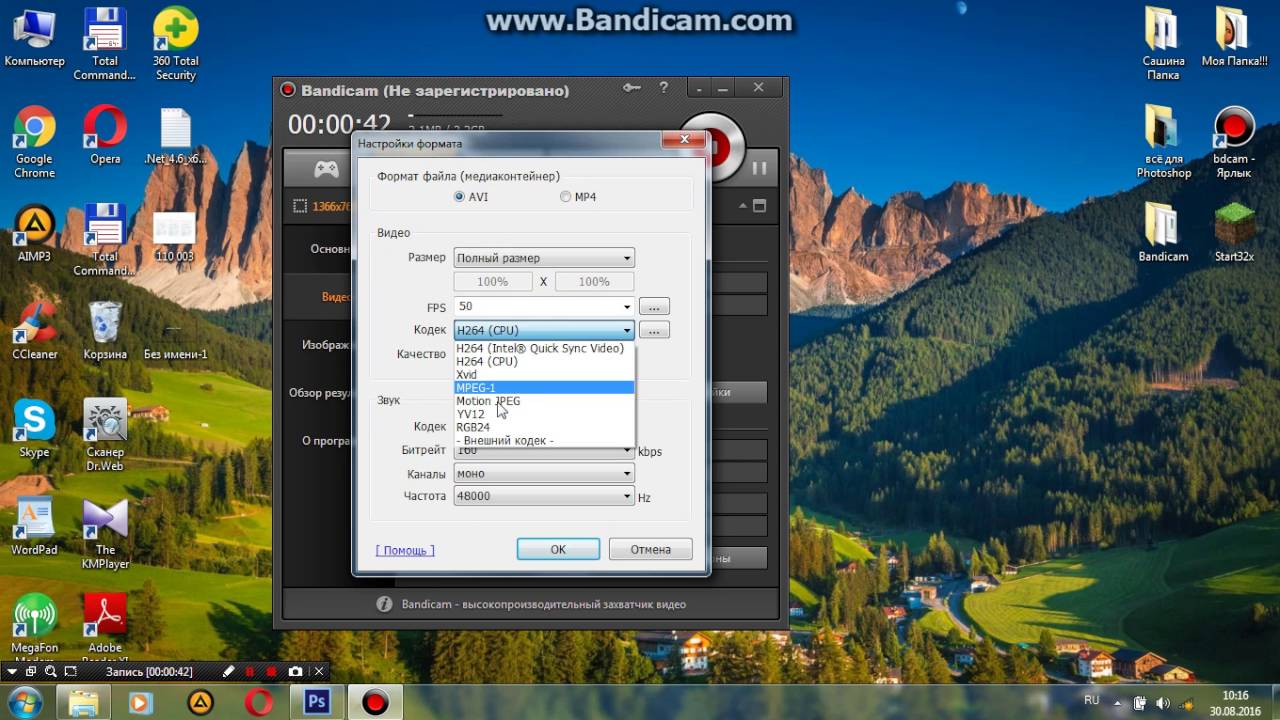The height and width of the screenshot is (720, 1280).
Task: Click the dotted rectangle target icon in Bandicam
Action: tap(299, 206)
